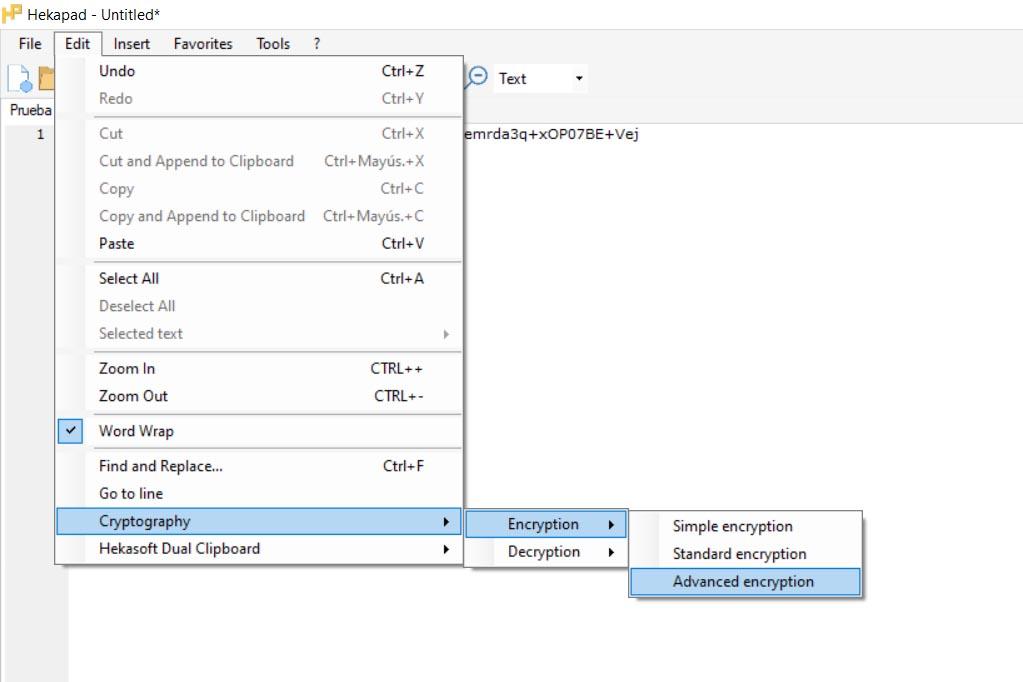The image size is (1023, 682).
Task: Close the Edit menu
Action: [x=78, y=44]
